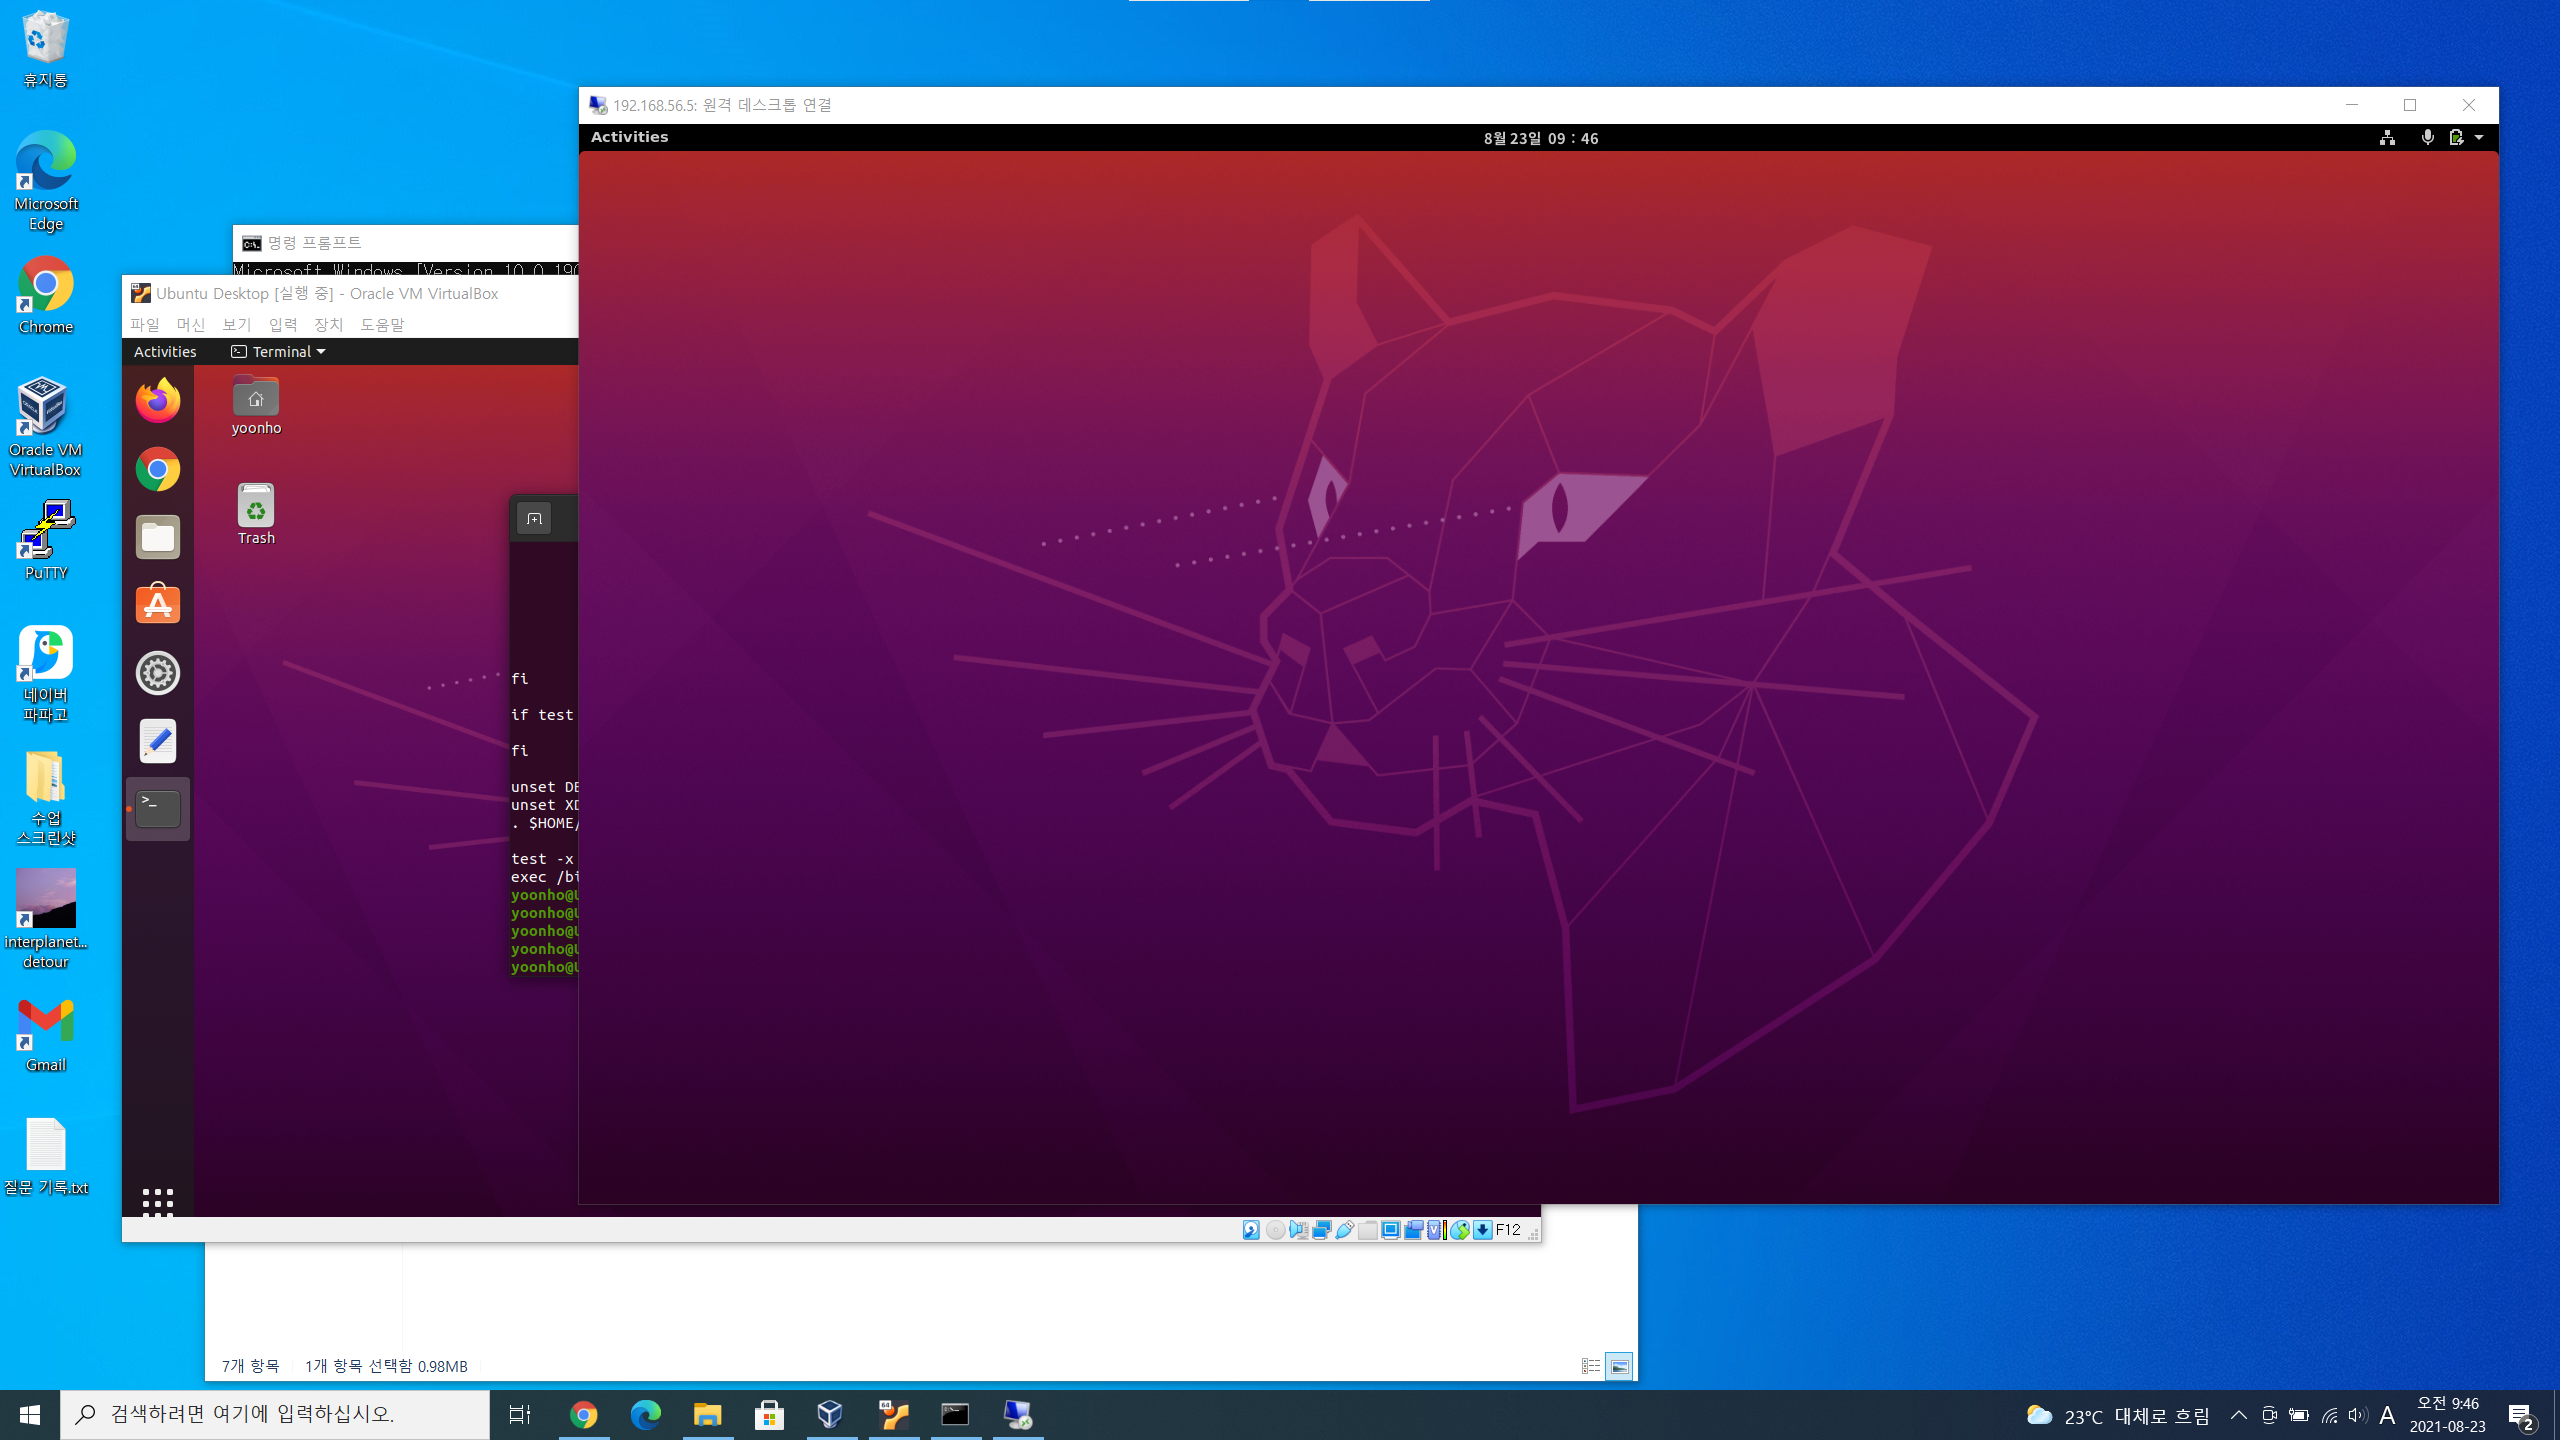This screenshot has width=2560, height=1440.
Task: Switch Explorer to details list view
Action: [1590, 1366]
